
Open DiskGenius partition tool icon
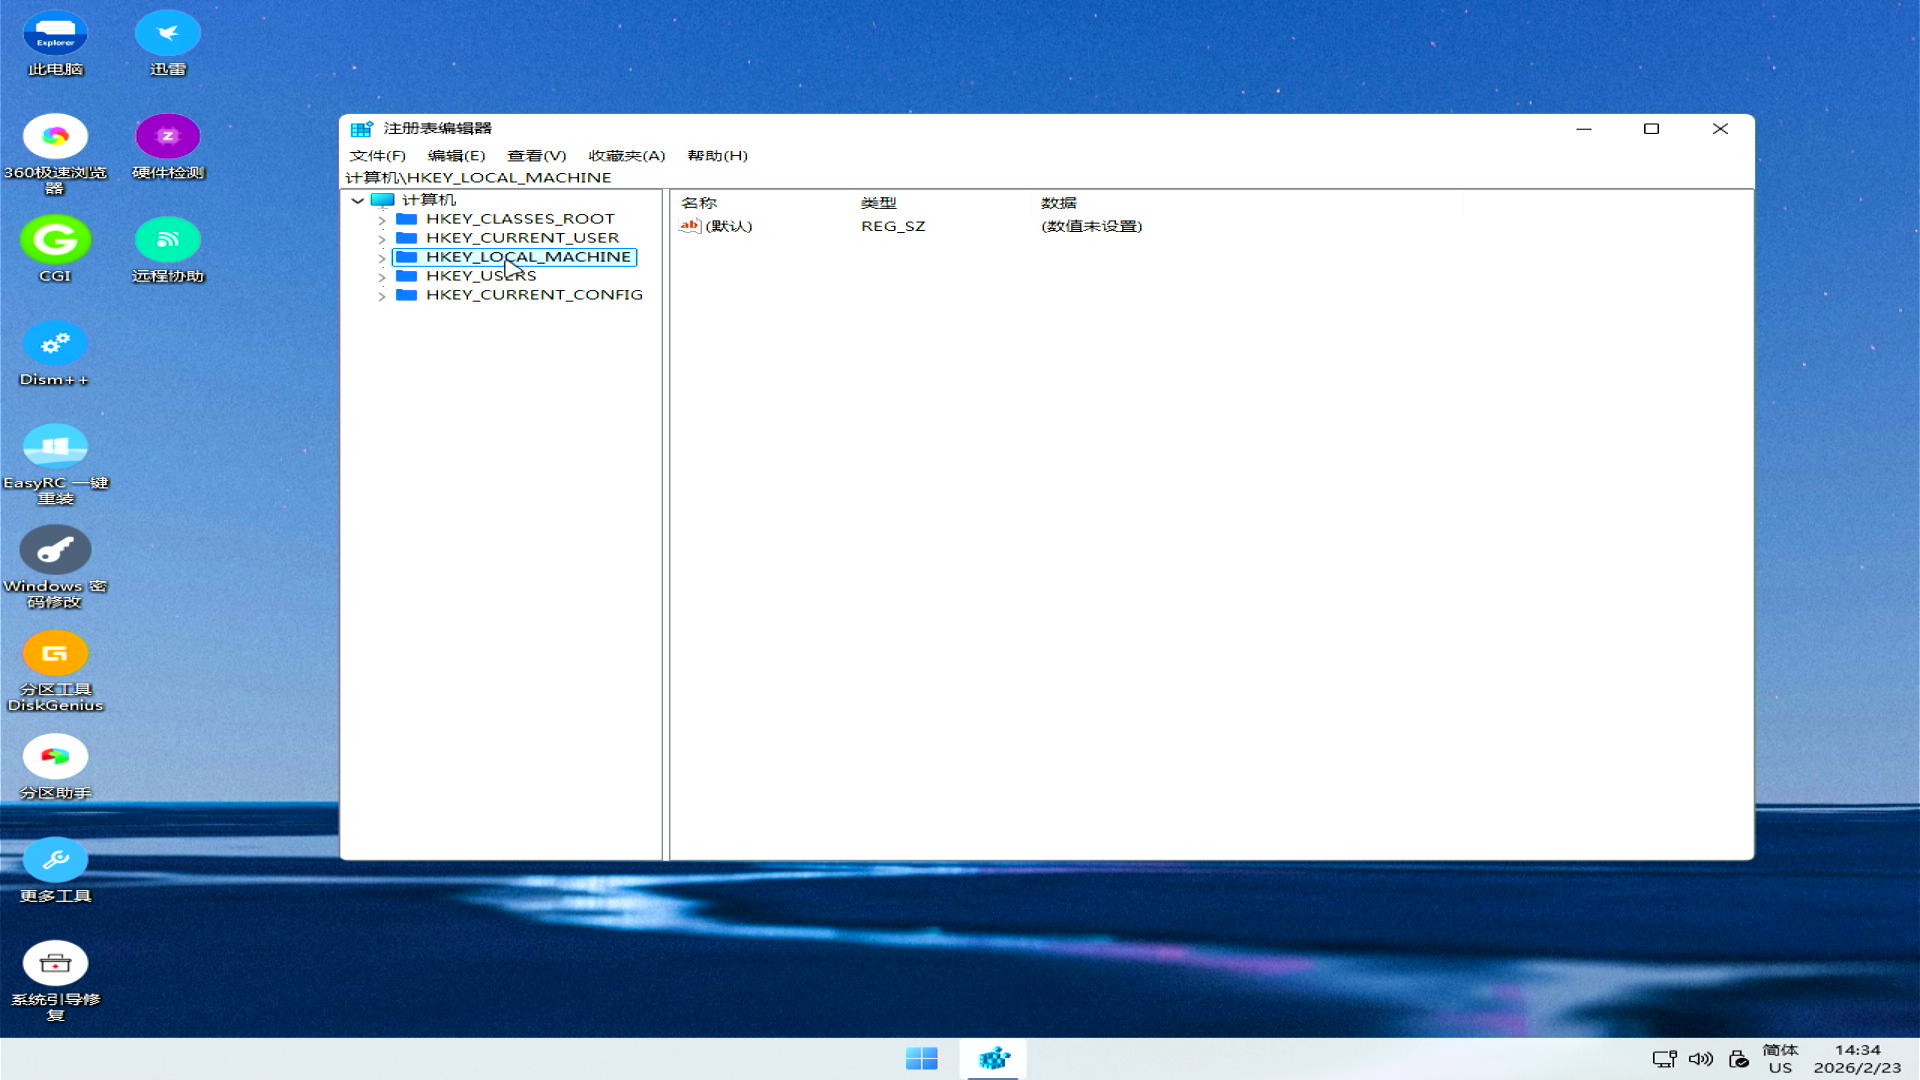point(55,655)
